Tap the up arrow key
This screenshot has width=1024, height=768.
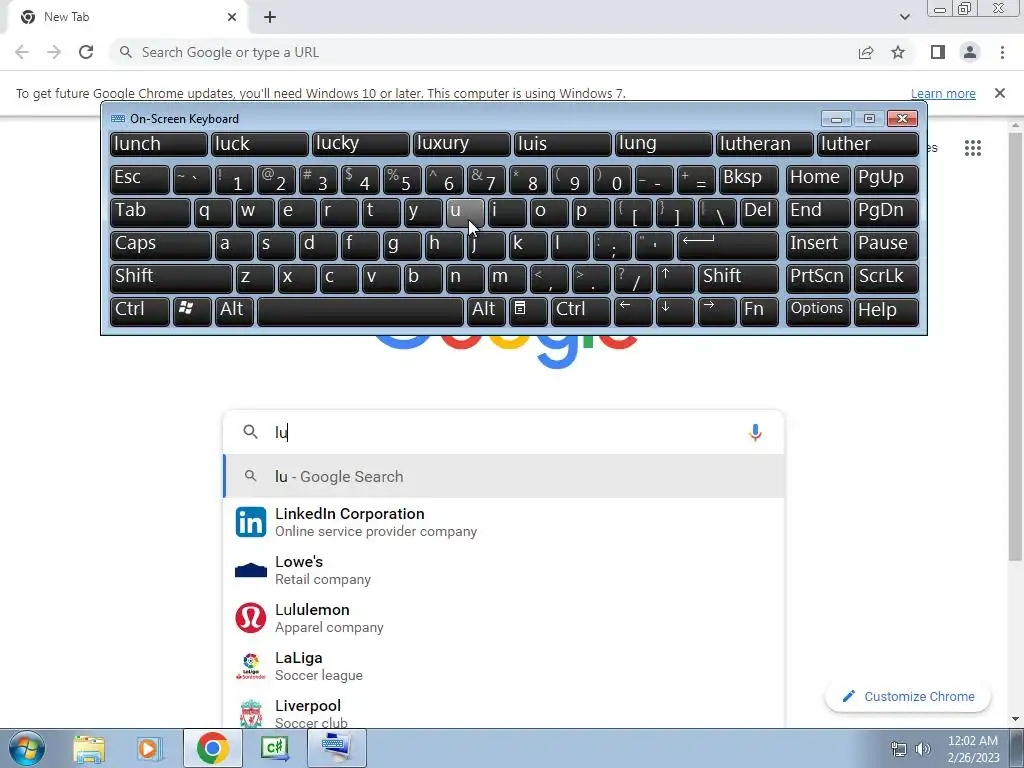point(675,278)
